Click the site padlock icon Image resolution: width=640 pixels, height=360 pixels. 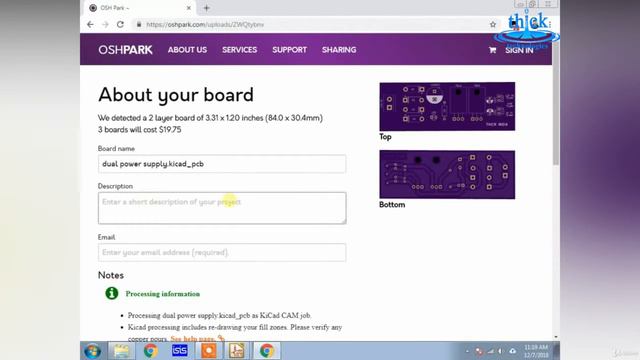pyautogui.click(x=139, y=24)
